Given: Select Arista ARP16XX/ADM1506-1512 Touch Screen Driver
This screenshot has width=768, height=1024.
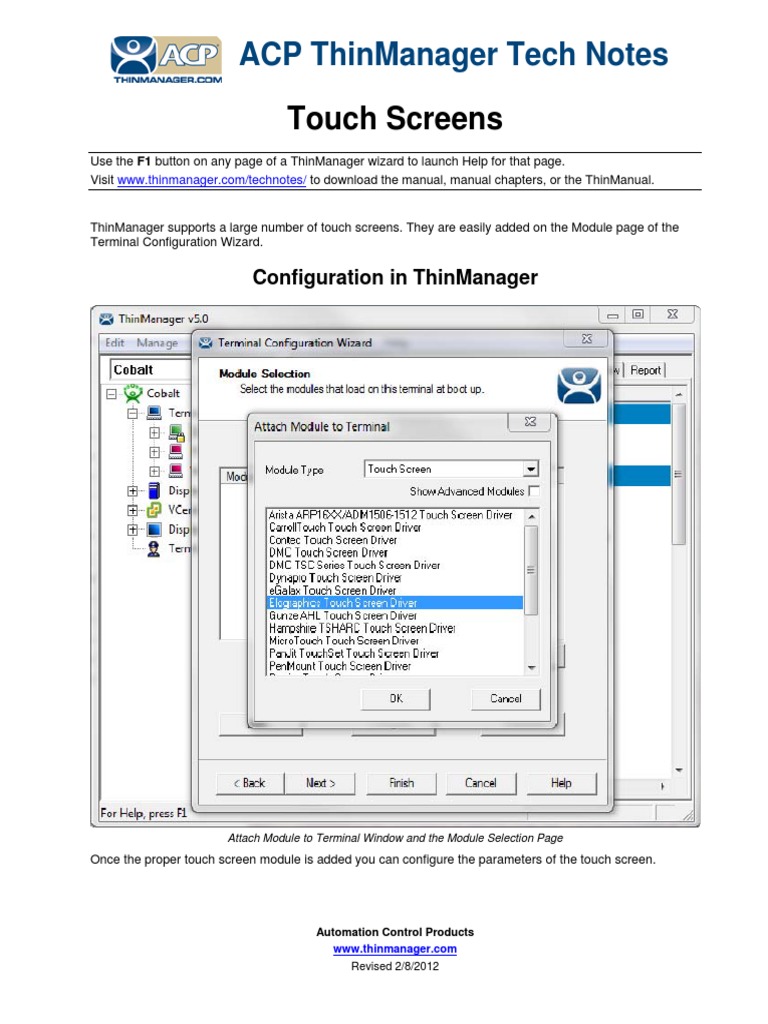Looking at the screenshot, I should point(394,515).
